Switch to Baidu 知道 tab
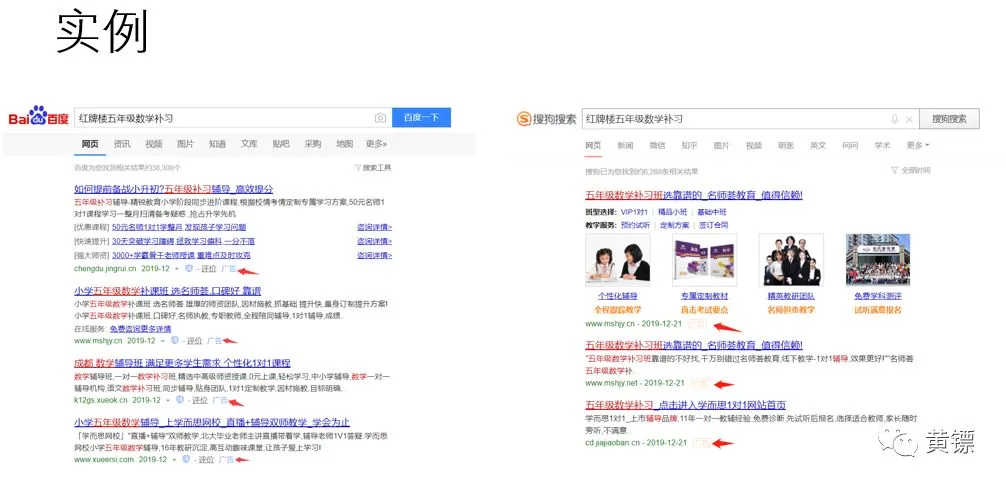The image size is (1007, 486). pyautogui.click(x=217, y=144)
